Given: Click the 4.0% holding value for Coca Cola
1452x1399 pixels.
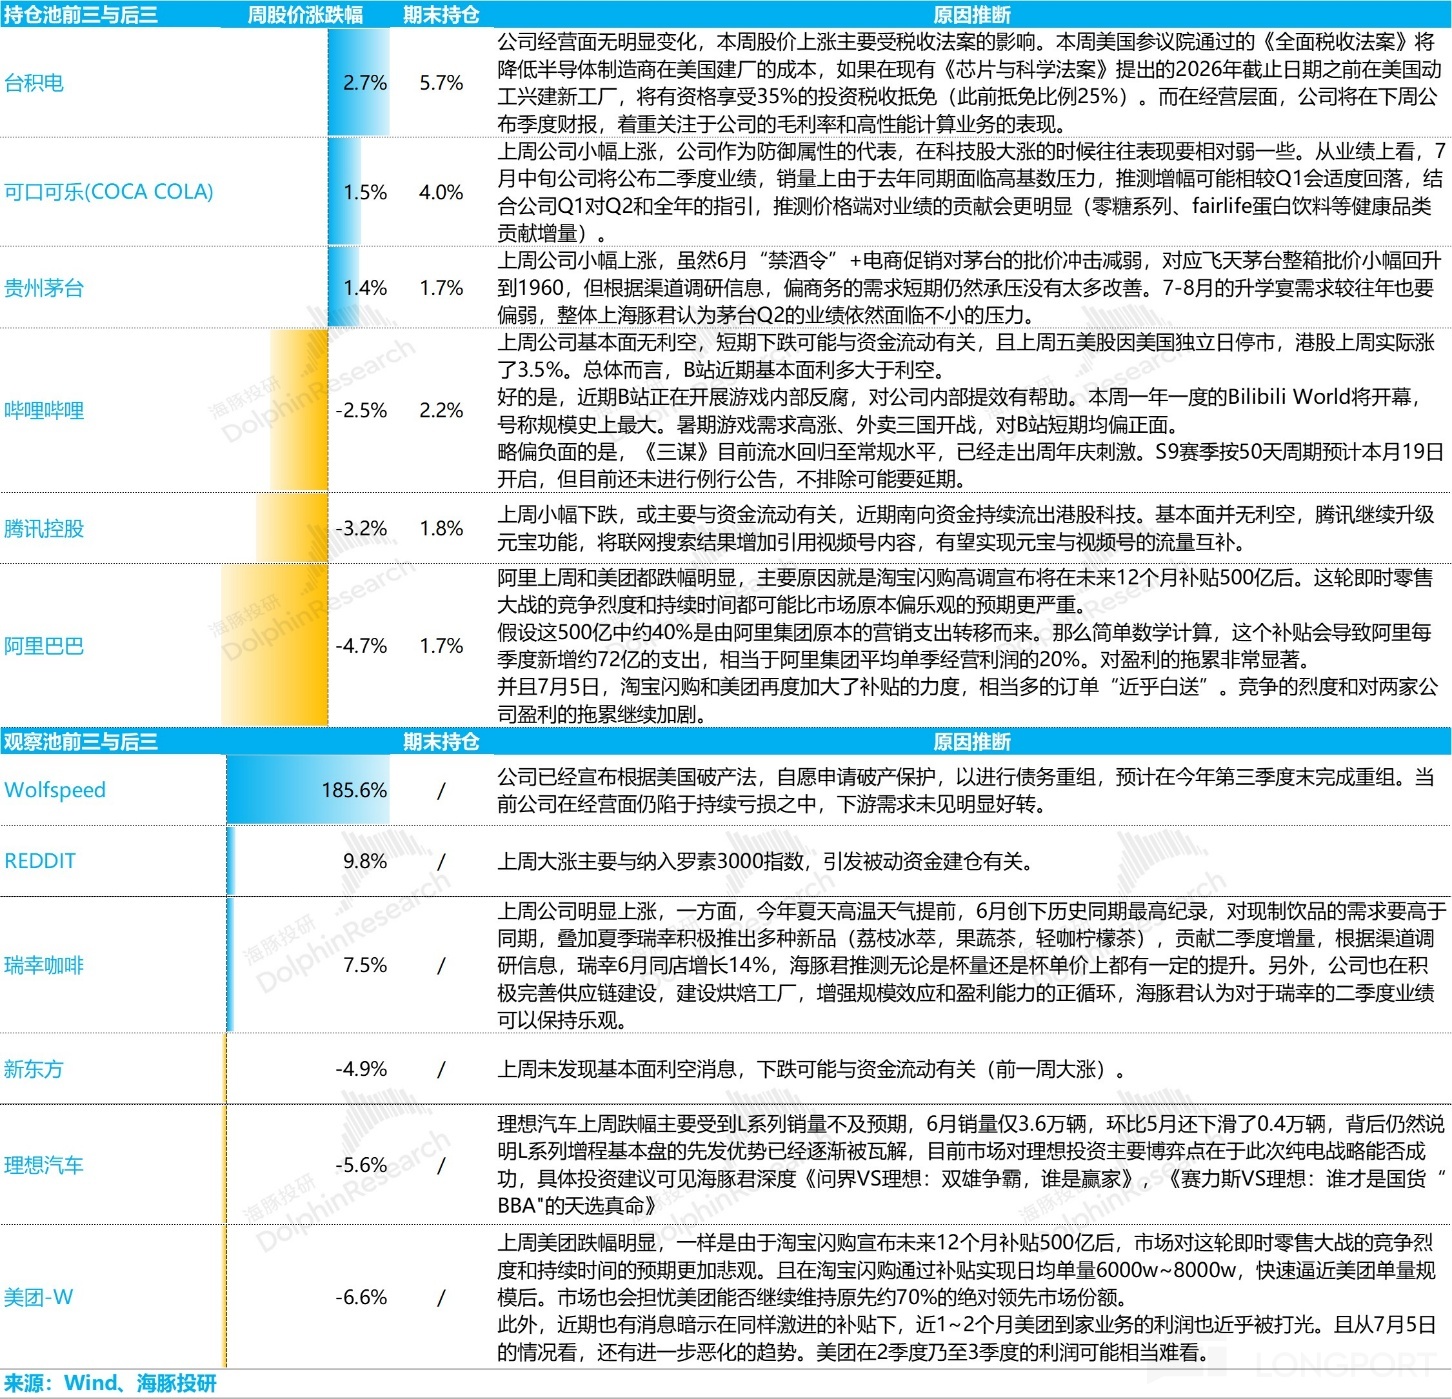Looking at the screenshot, I should point(441,192).
